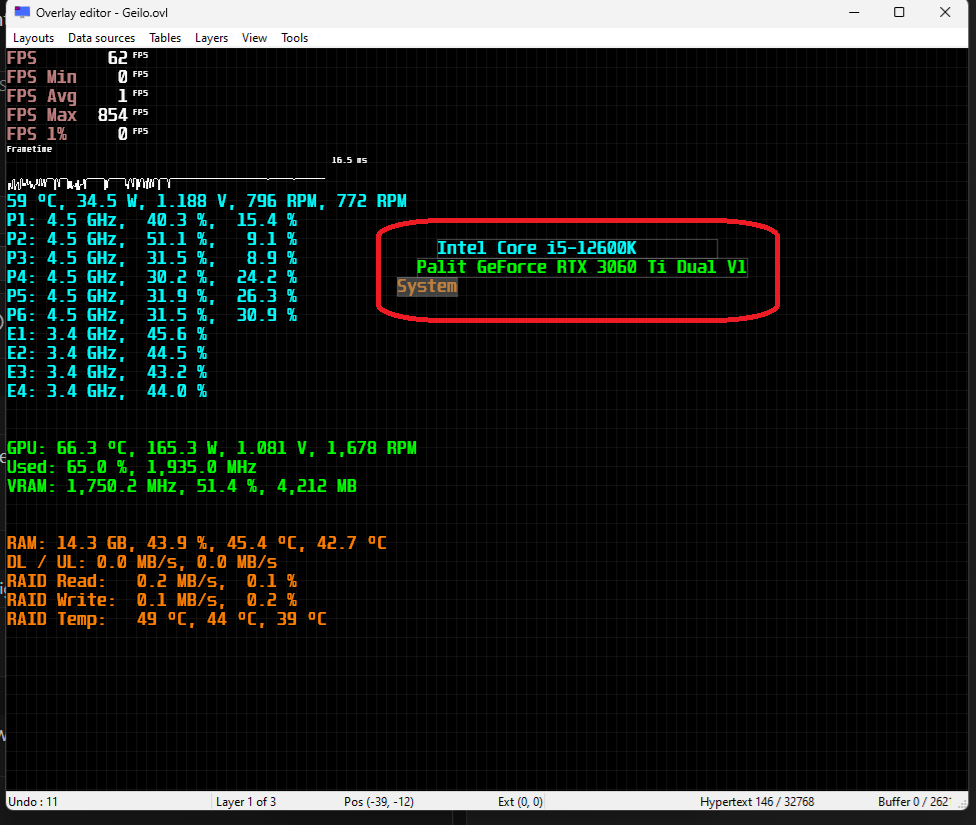Select the E1 core row
Screen dimensions: 976x825
pyautogui.click(x=106, y=334)
